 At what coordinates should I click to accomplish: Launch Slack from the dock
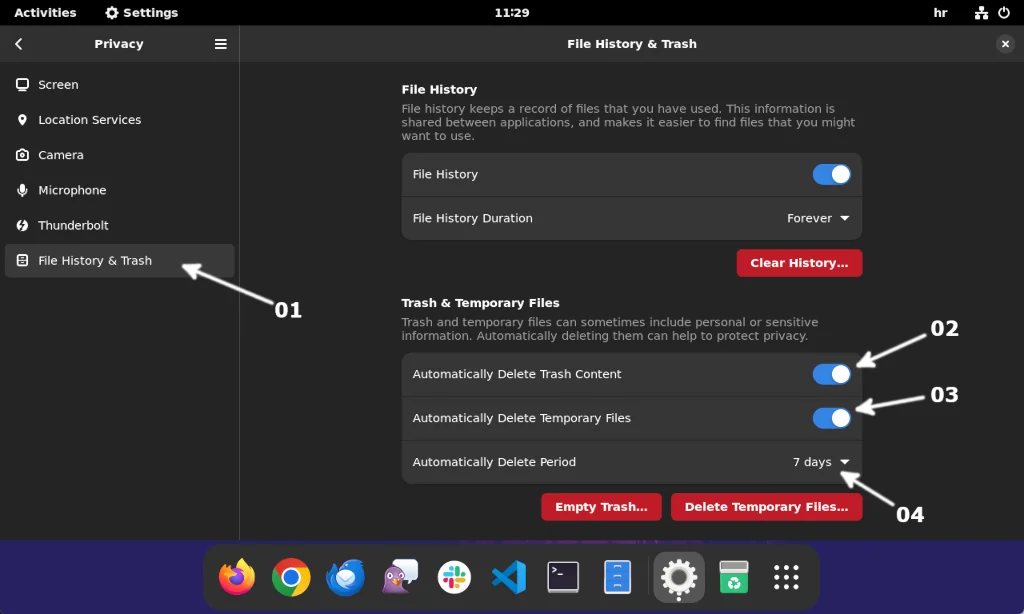454,577
